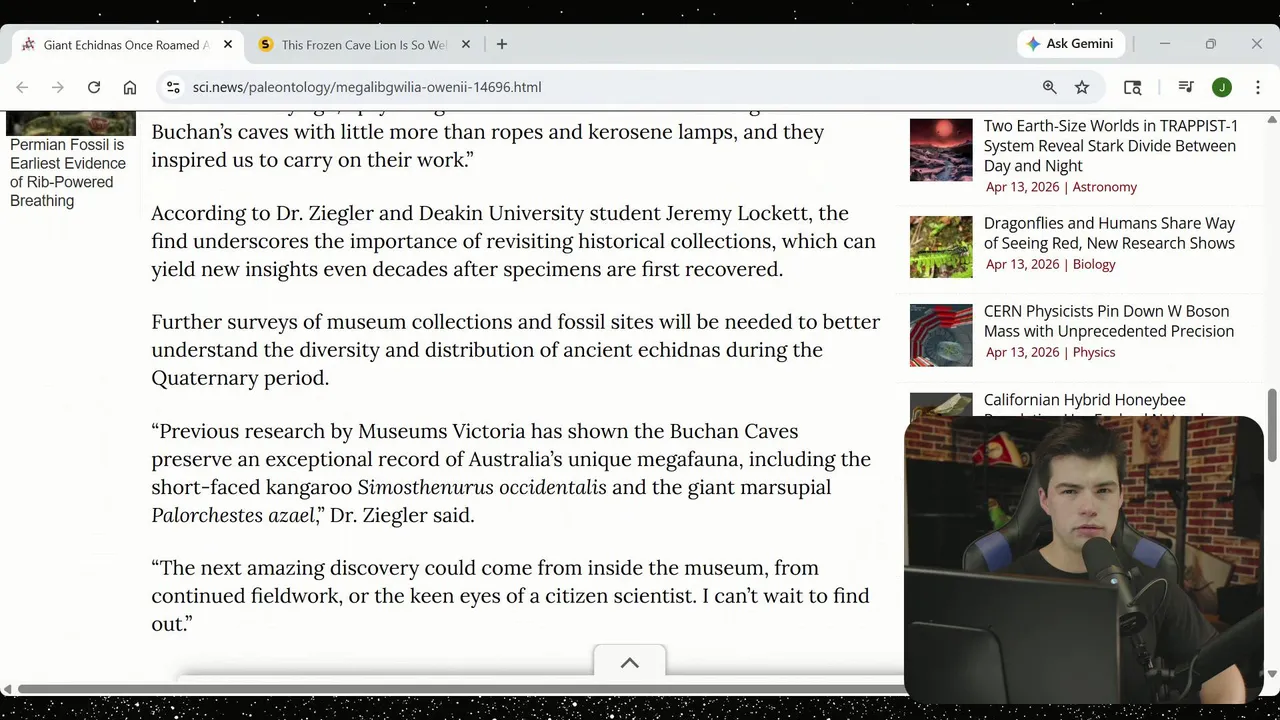Open the Californian Hybrid Honeybee article
This screenshot has height=720, width=1280.
pyautogui.click(x=1084, y=400)
